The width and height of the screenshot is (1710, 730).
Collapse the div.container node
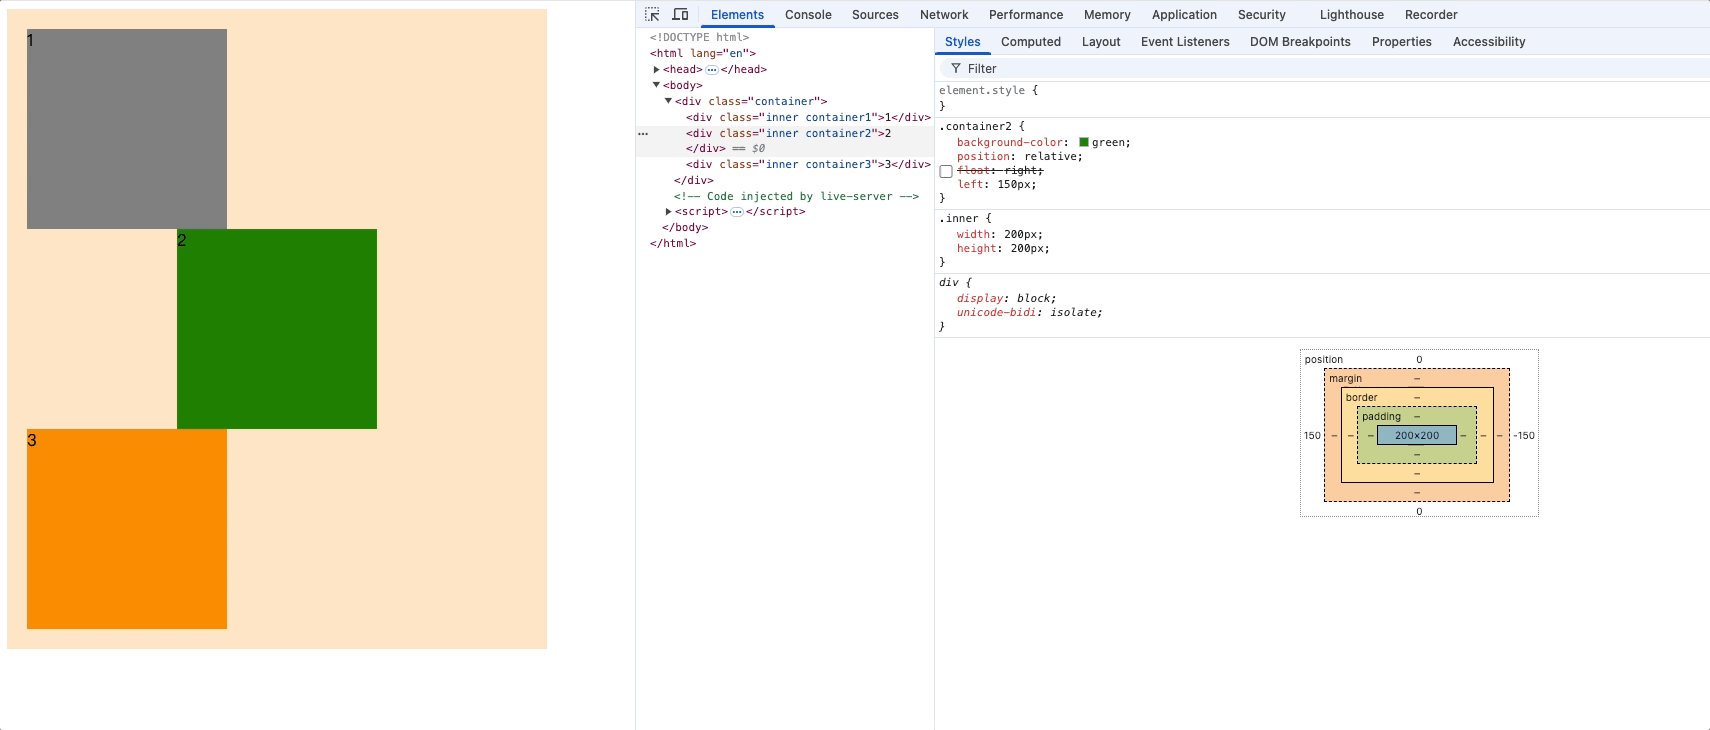pyautogui.click(x=668, y=101)
